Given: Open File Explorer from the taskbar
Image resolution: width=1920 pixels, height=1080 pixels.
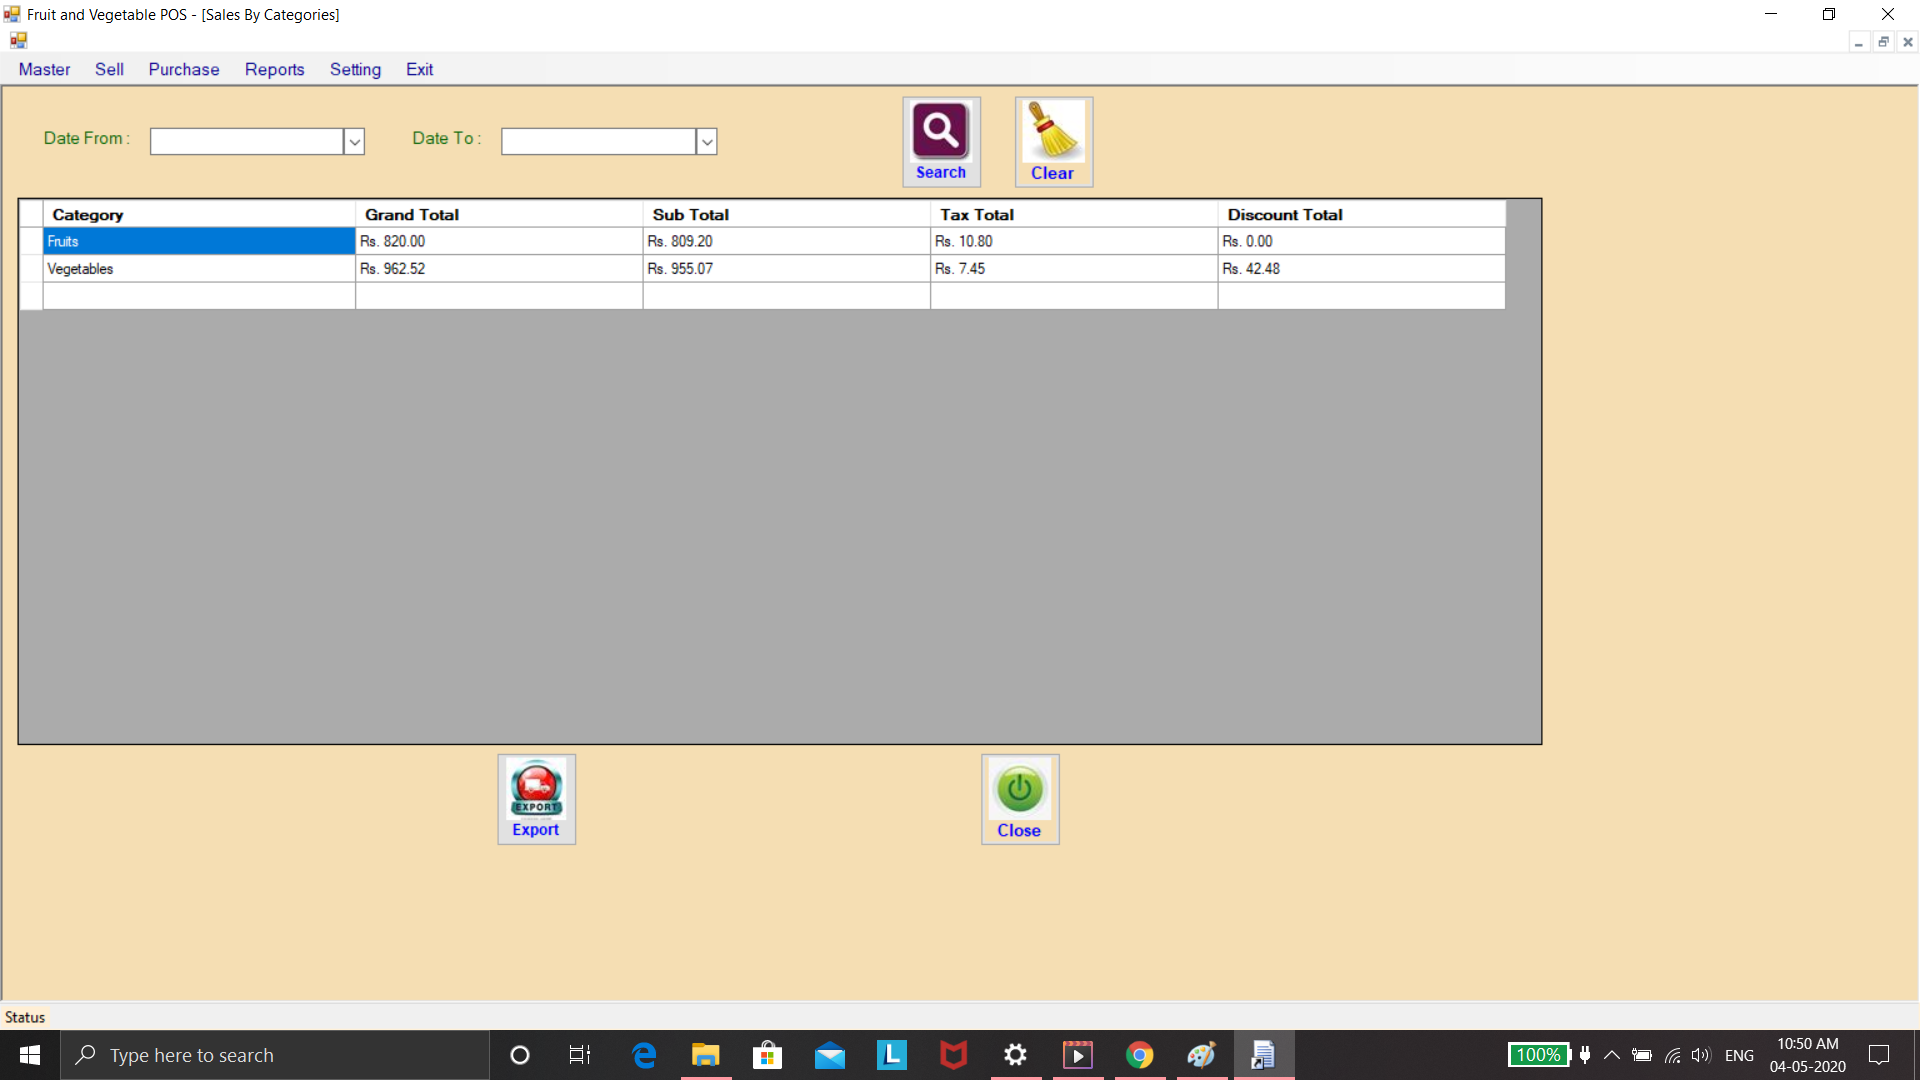Looking at the screenshot, I should (705, 1055).
